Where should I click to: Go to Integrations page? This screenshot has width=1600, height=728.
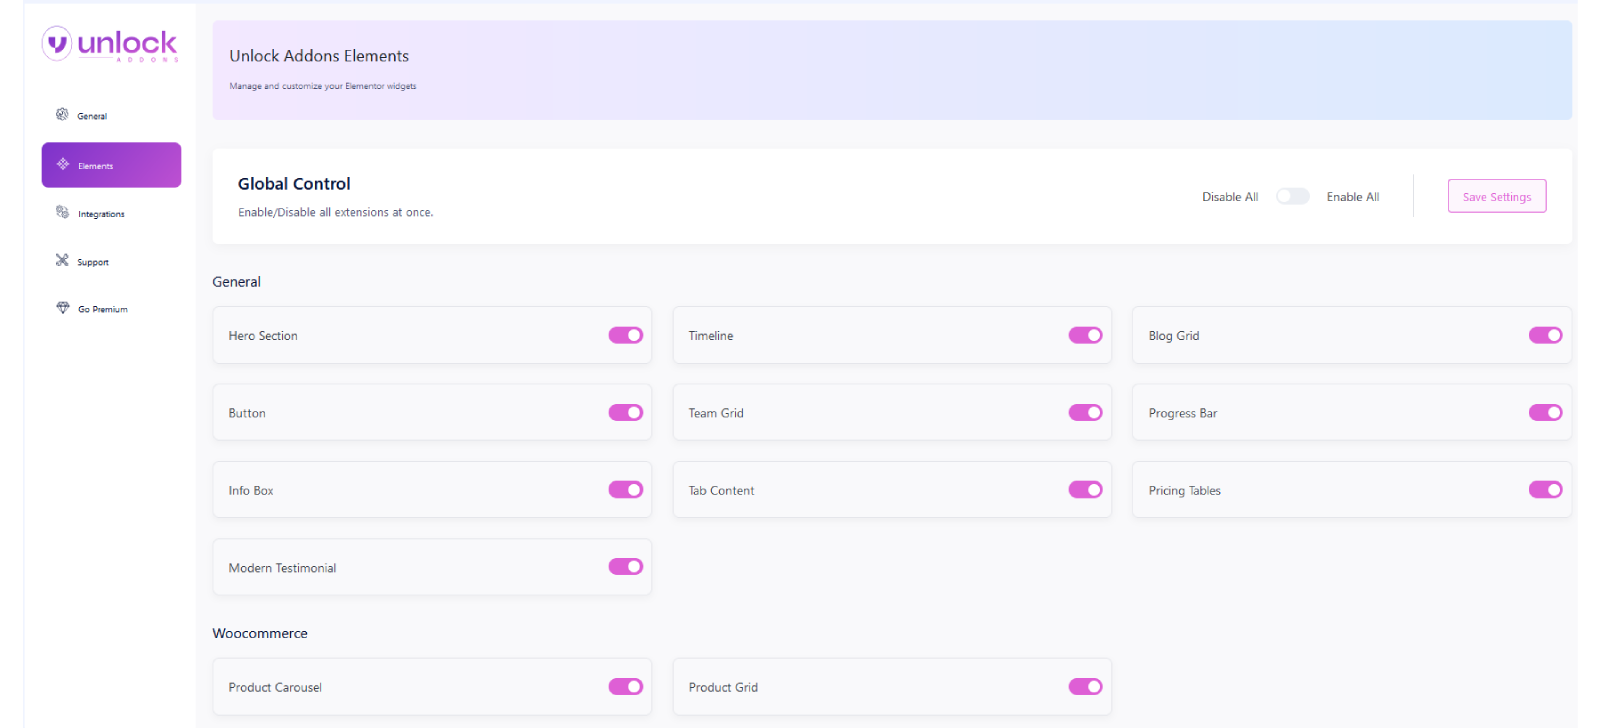[x=101, y=214]
